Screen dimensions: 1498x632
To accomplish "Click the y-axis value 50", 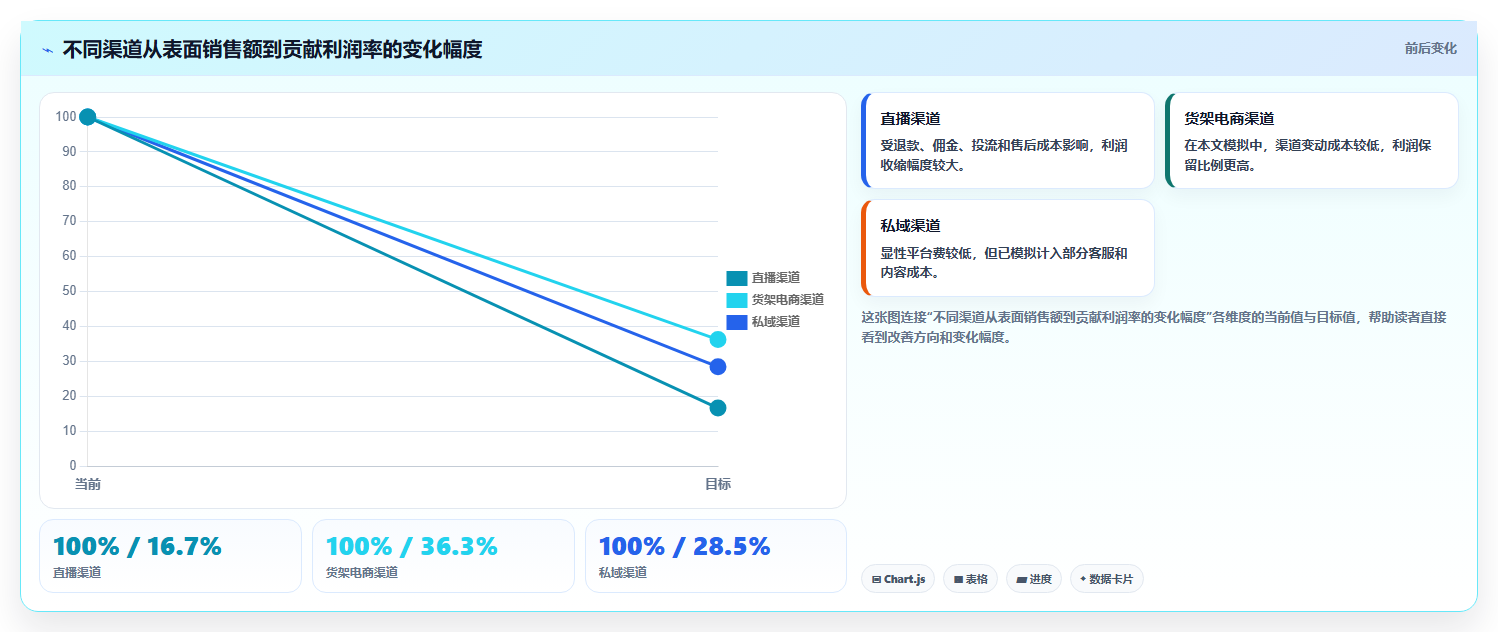I will (69, 291).
